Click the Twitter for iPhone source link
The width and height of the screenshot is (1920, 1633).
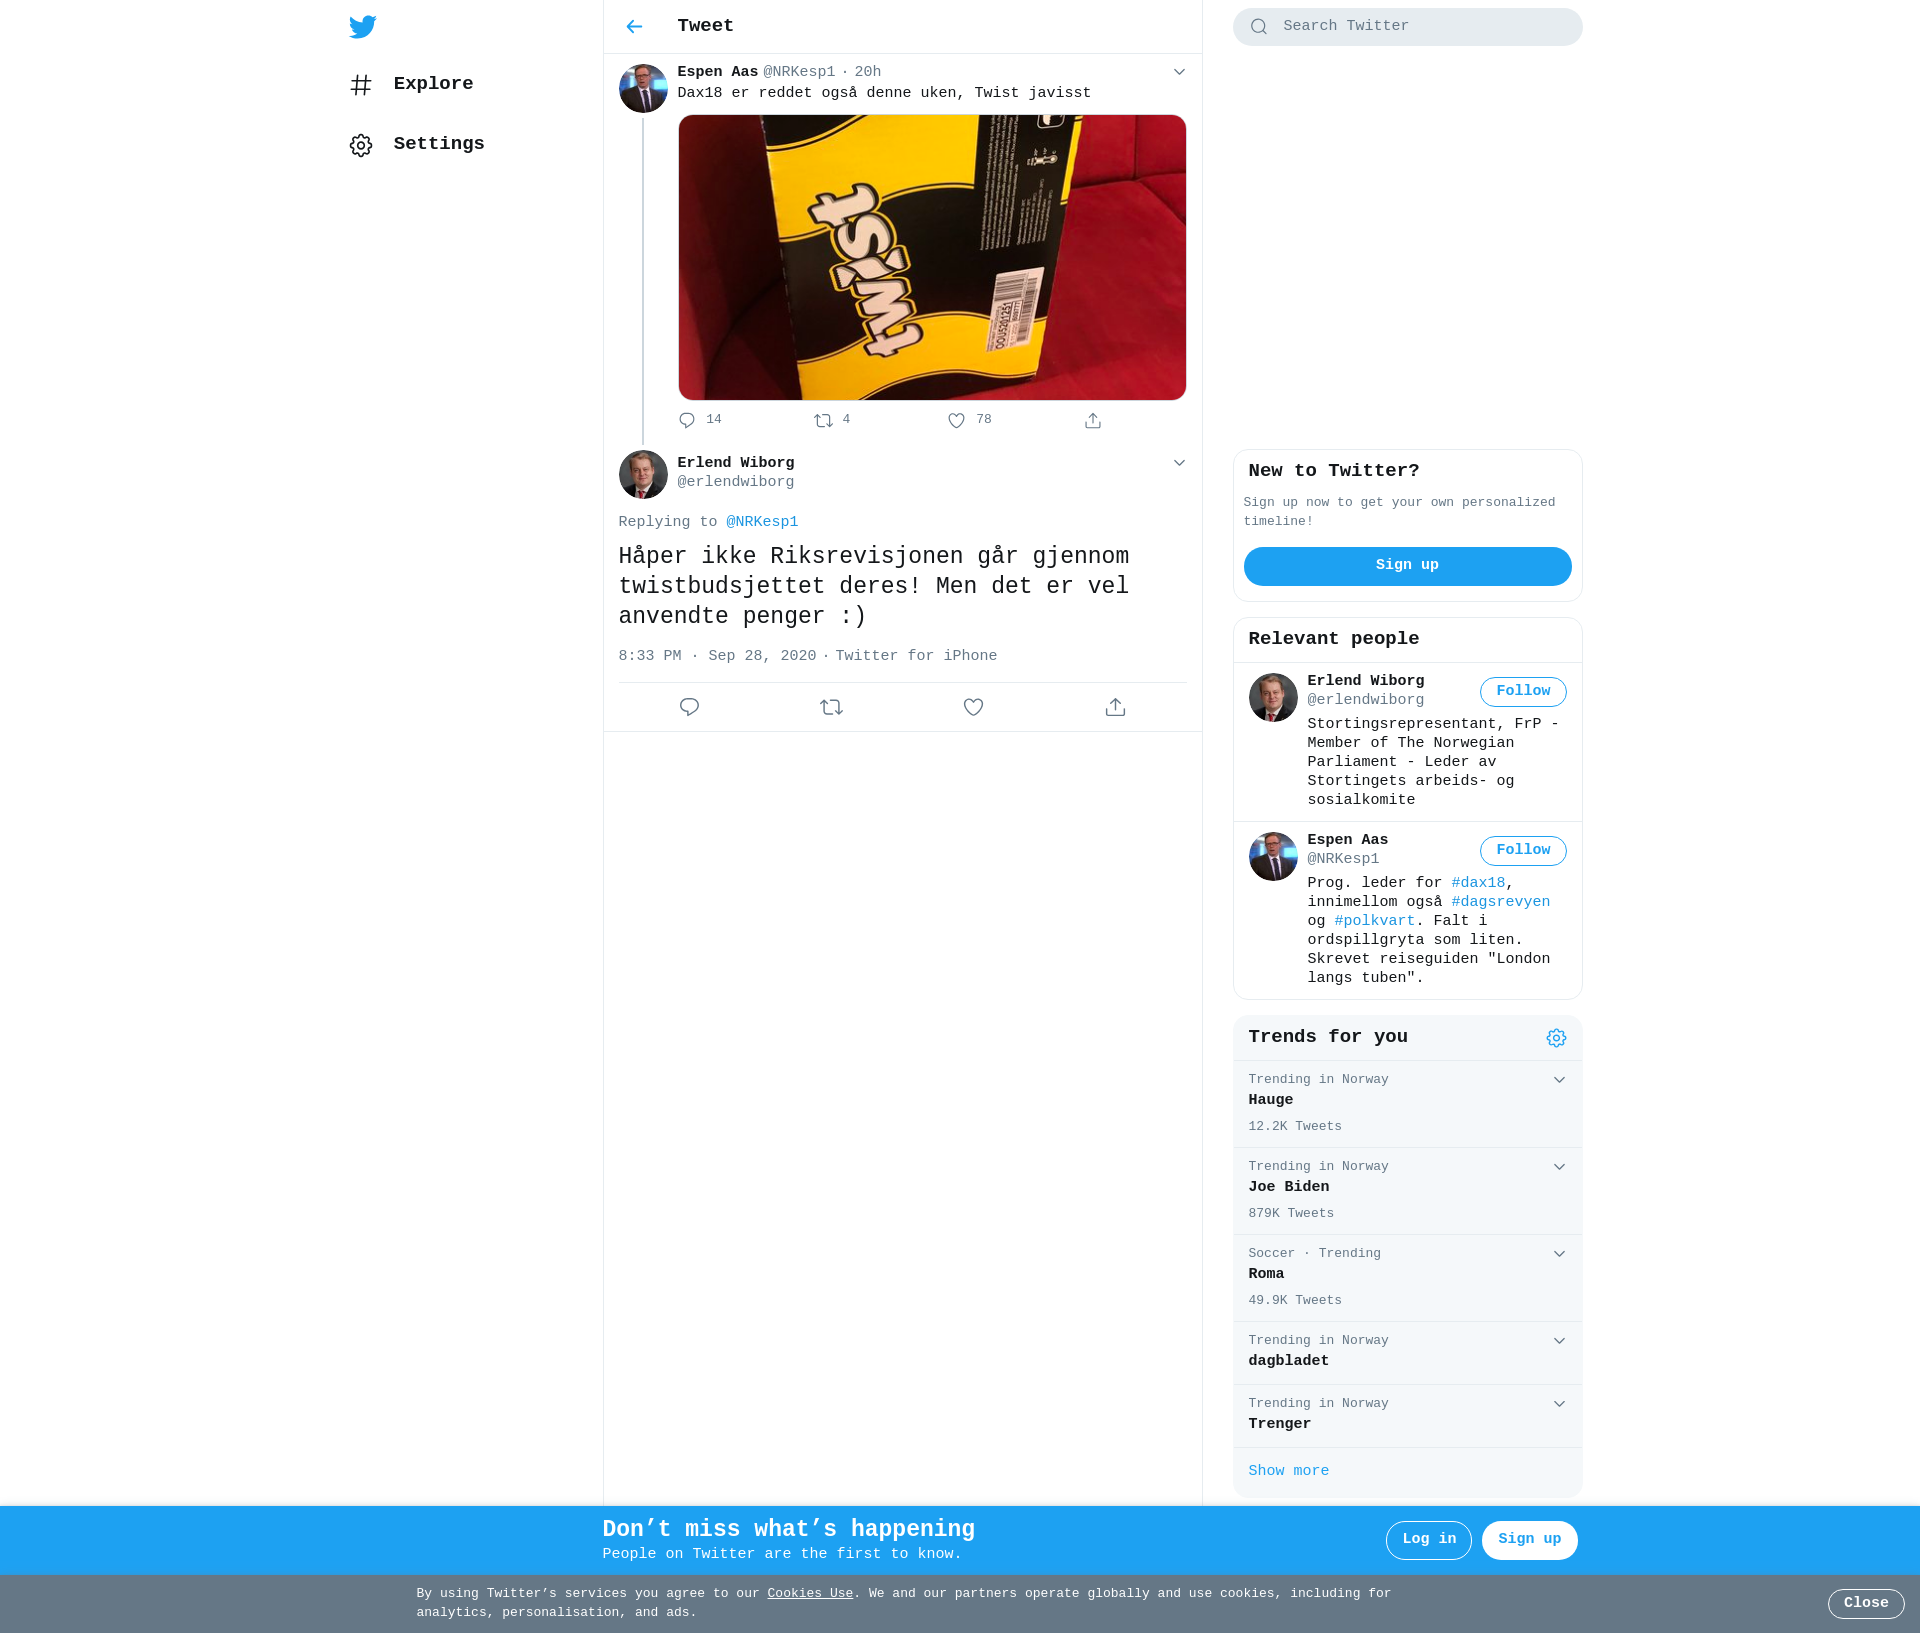916,656
